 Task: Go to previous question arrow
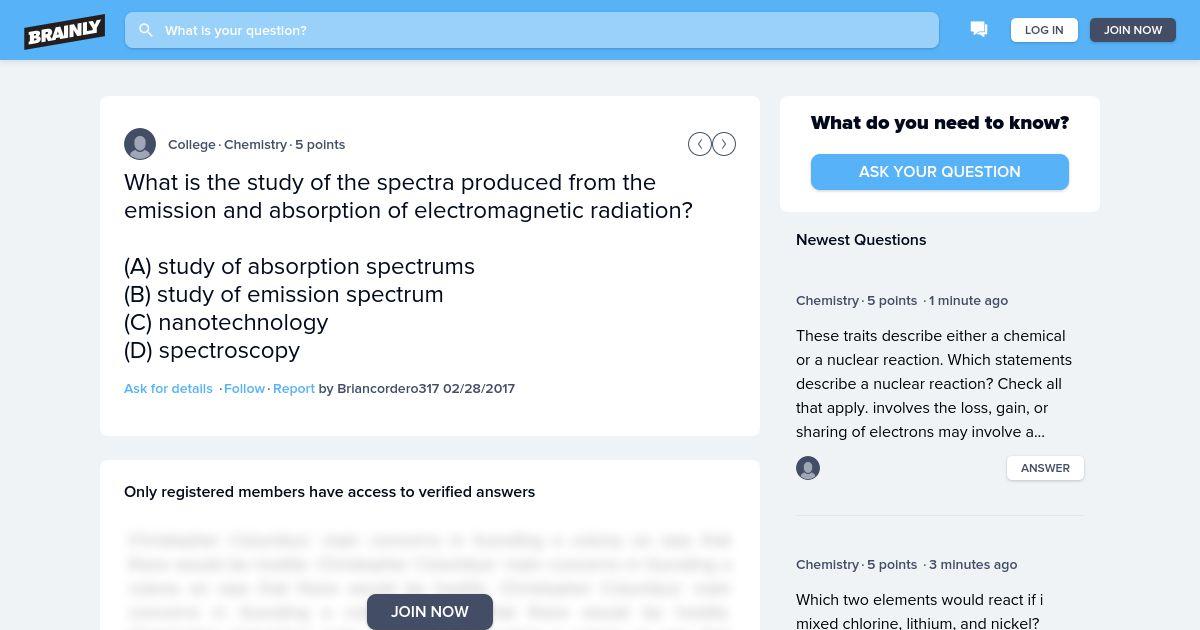[700, 144]
